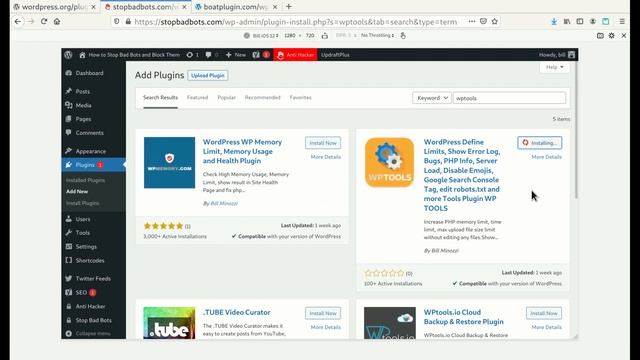
Task: Open Comments in sidebar
Action: [x=89, y=133]
